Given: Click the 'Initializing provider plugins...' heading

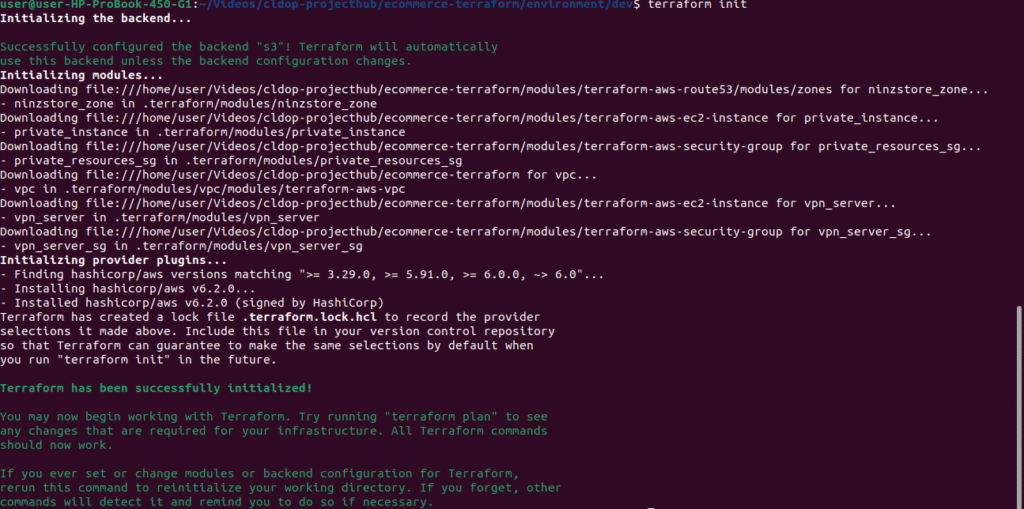Looking at the screenshot, I should [x=114, y=261].
